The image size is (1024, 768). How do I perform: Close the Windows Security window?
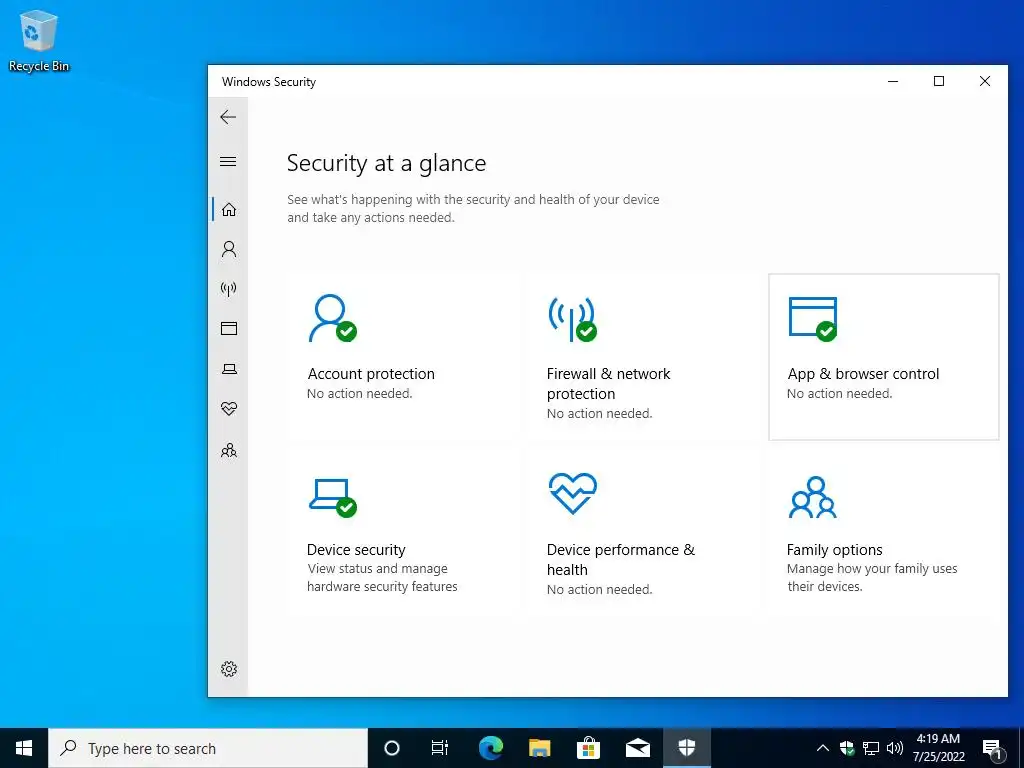pyautogui.click(x=985, y=81)
